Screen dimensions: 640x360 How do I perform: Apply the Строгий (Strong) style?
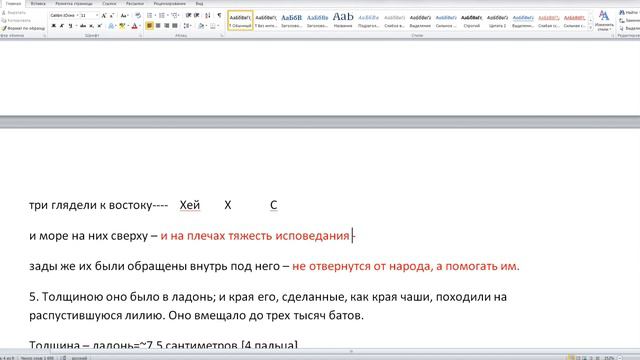(x=471, y=20)
